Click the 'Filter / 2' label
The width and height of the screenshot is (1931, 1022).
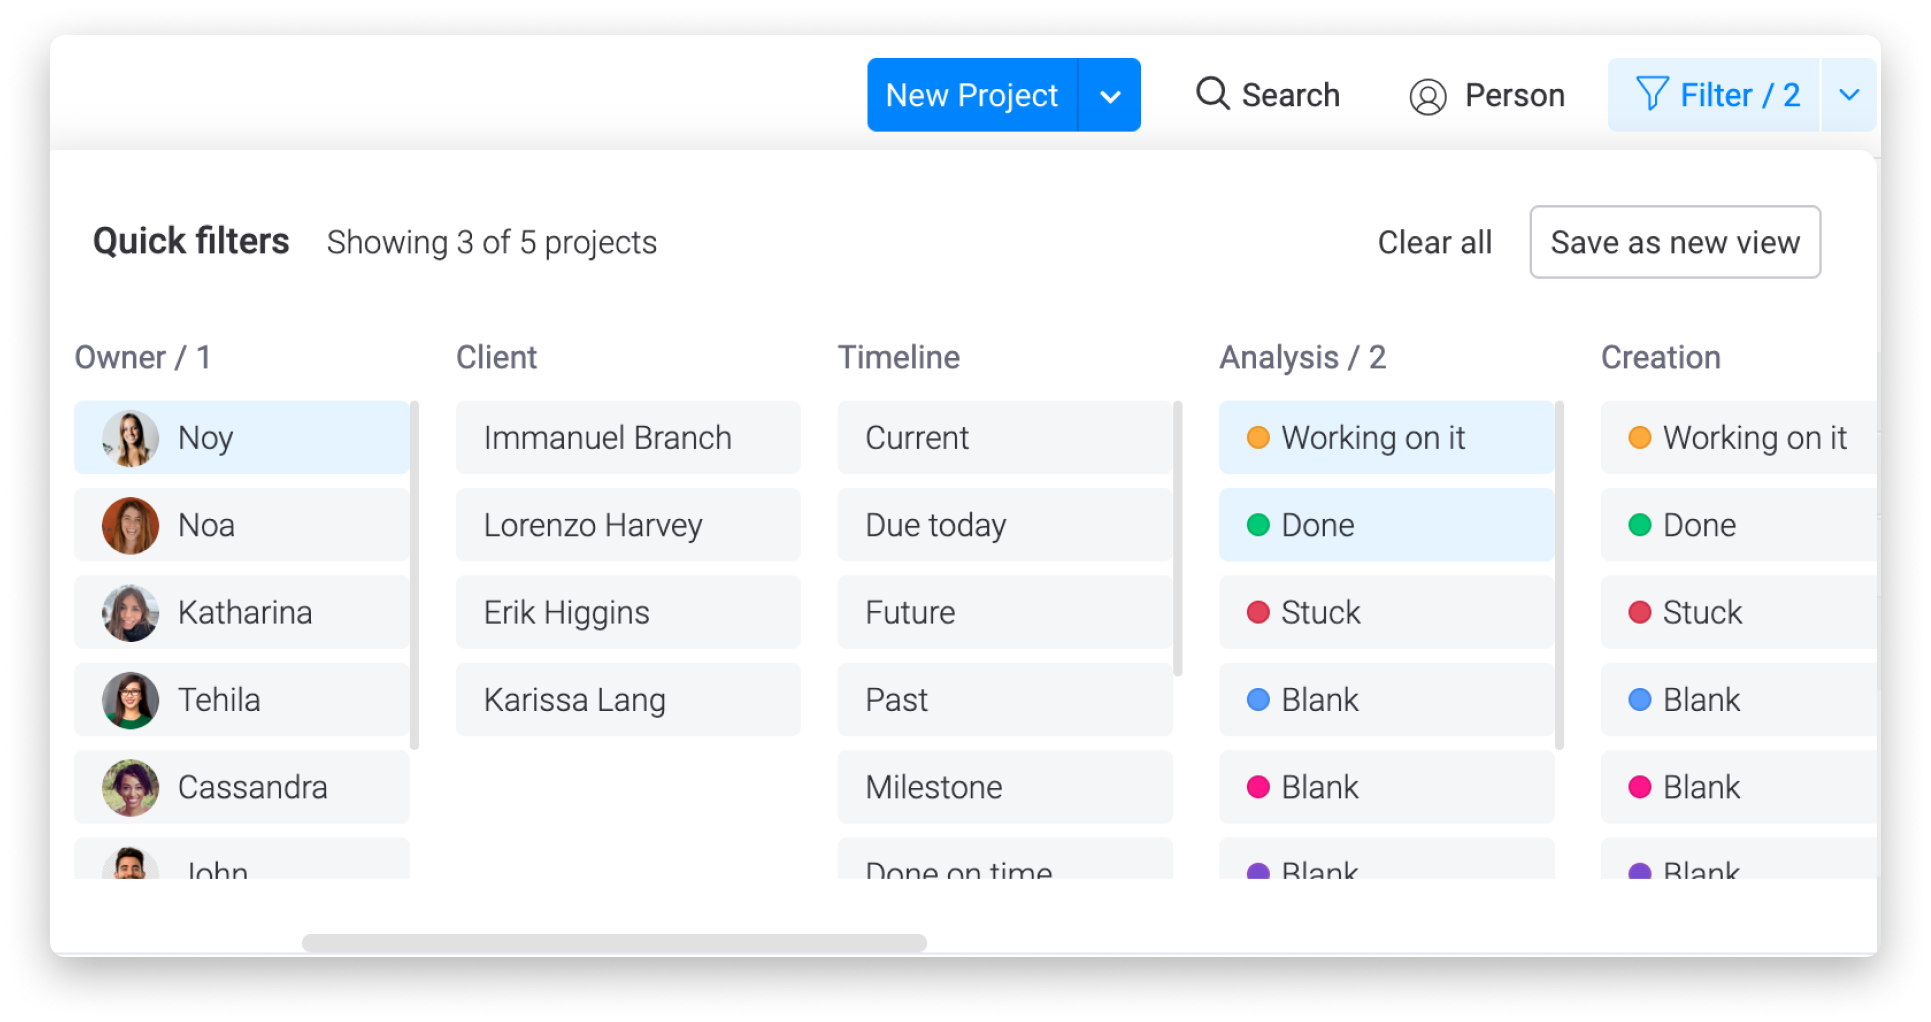coord(1740,95)
